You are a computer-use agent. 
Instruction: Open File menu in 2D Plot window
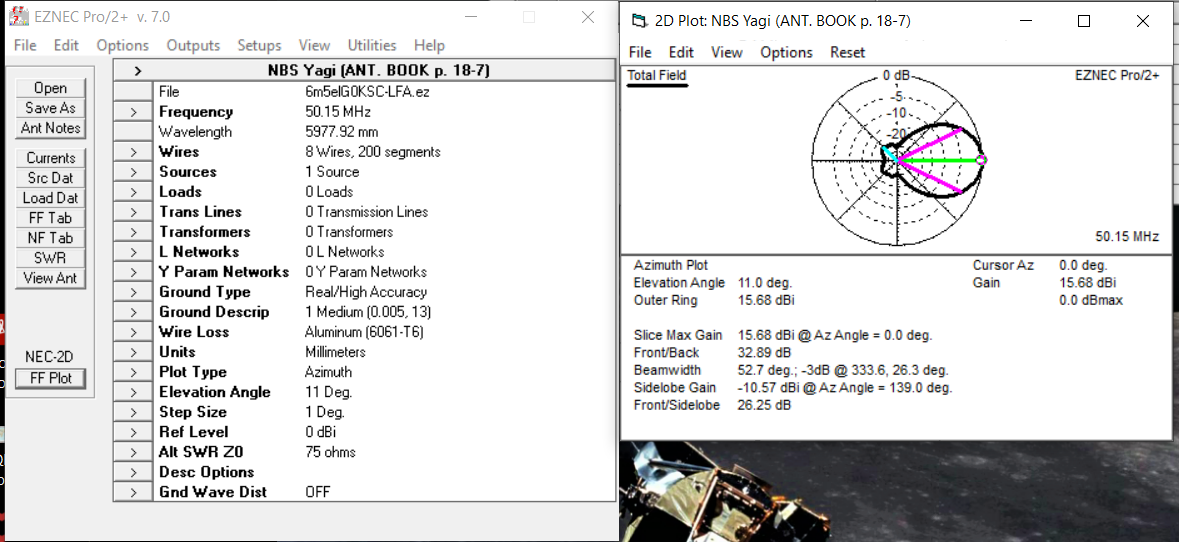tap(640, 53)
